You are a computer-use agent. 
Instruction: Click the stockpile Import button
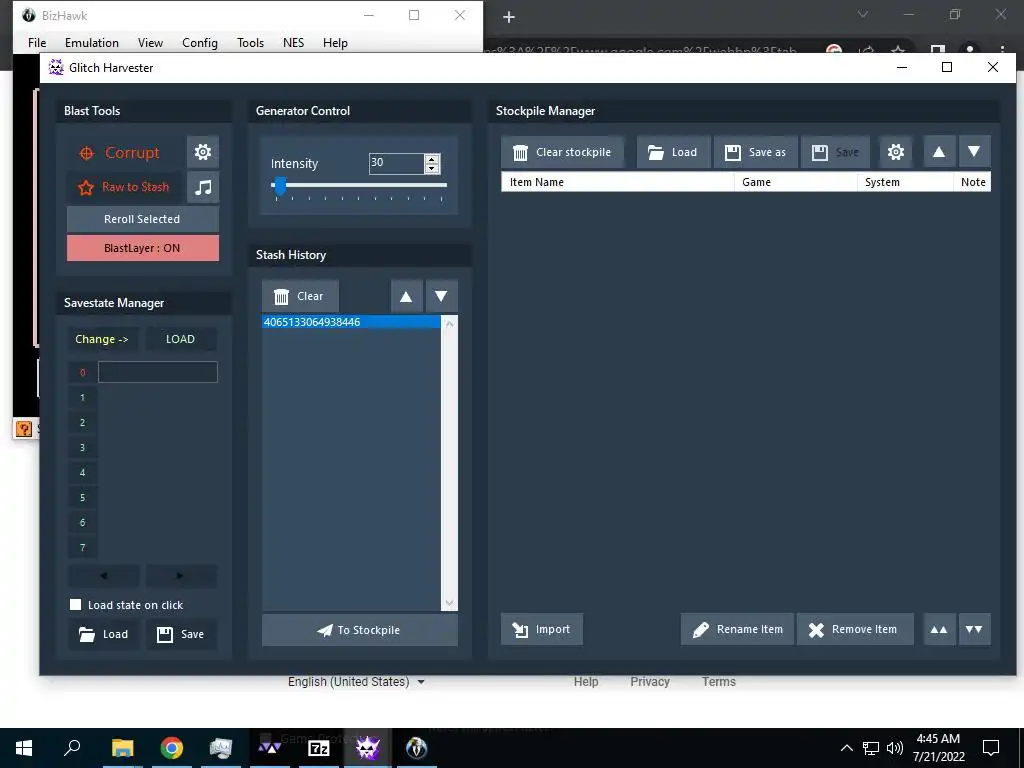pos(541,630)
